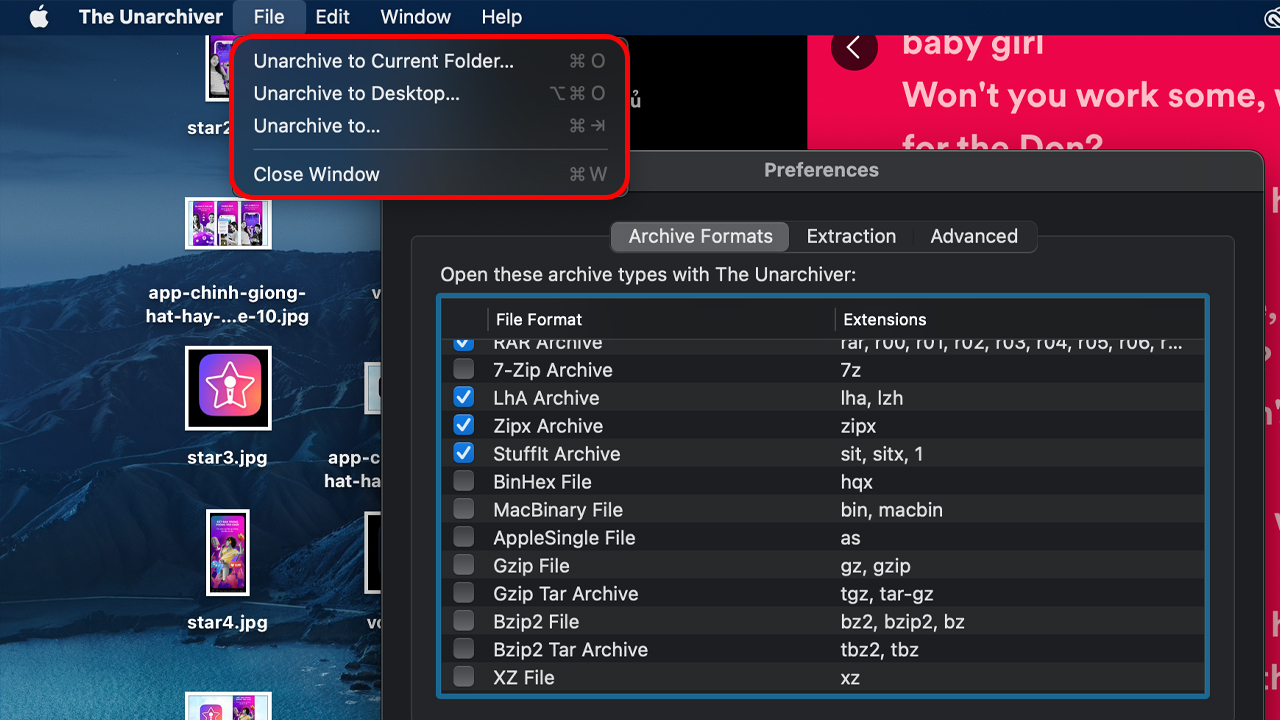Viewport: 1280px width, 720px height.
Task: Open the Help menu
Action: [501, 17]
